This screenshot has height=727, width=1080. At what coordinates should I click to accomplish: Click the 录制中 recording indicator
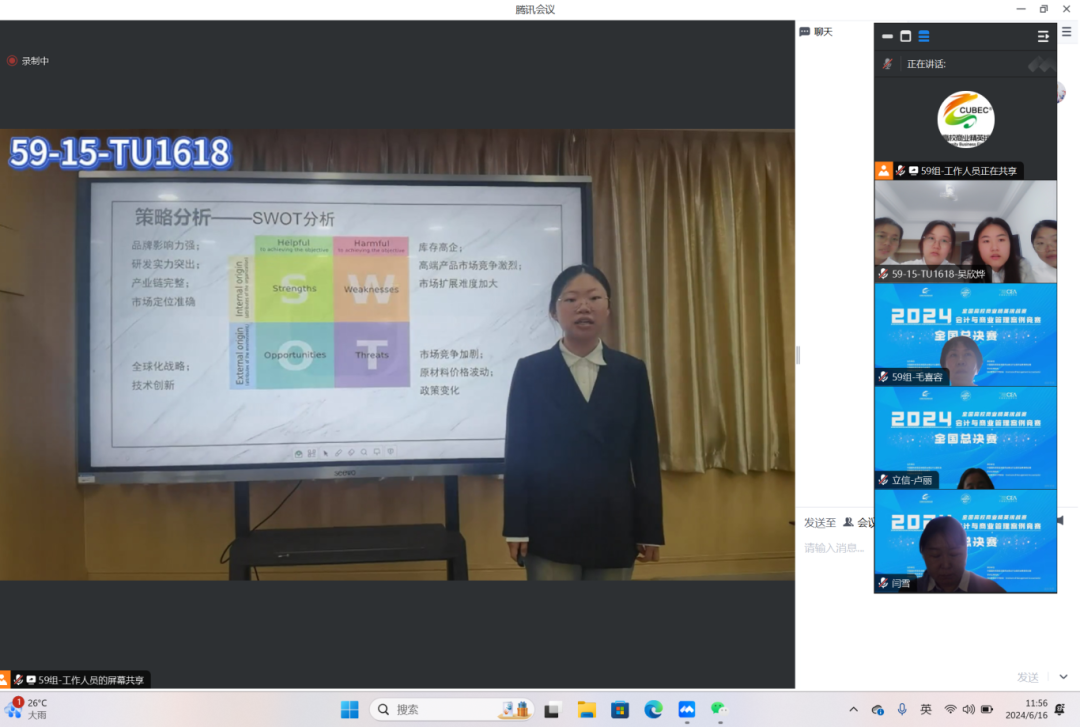click(29, 61)
